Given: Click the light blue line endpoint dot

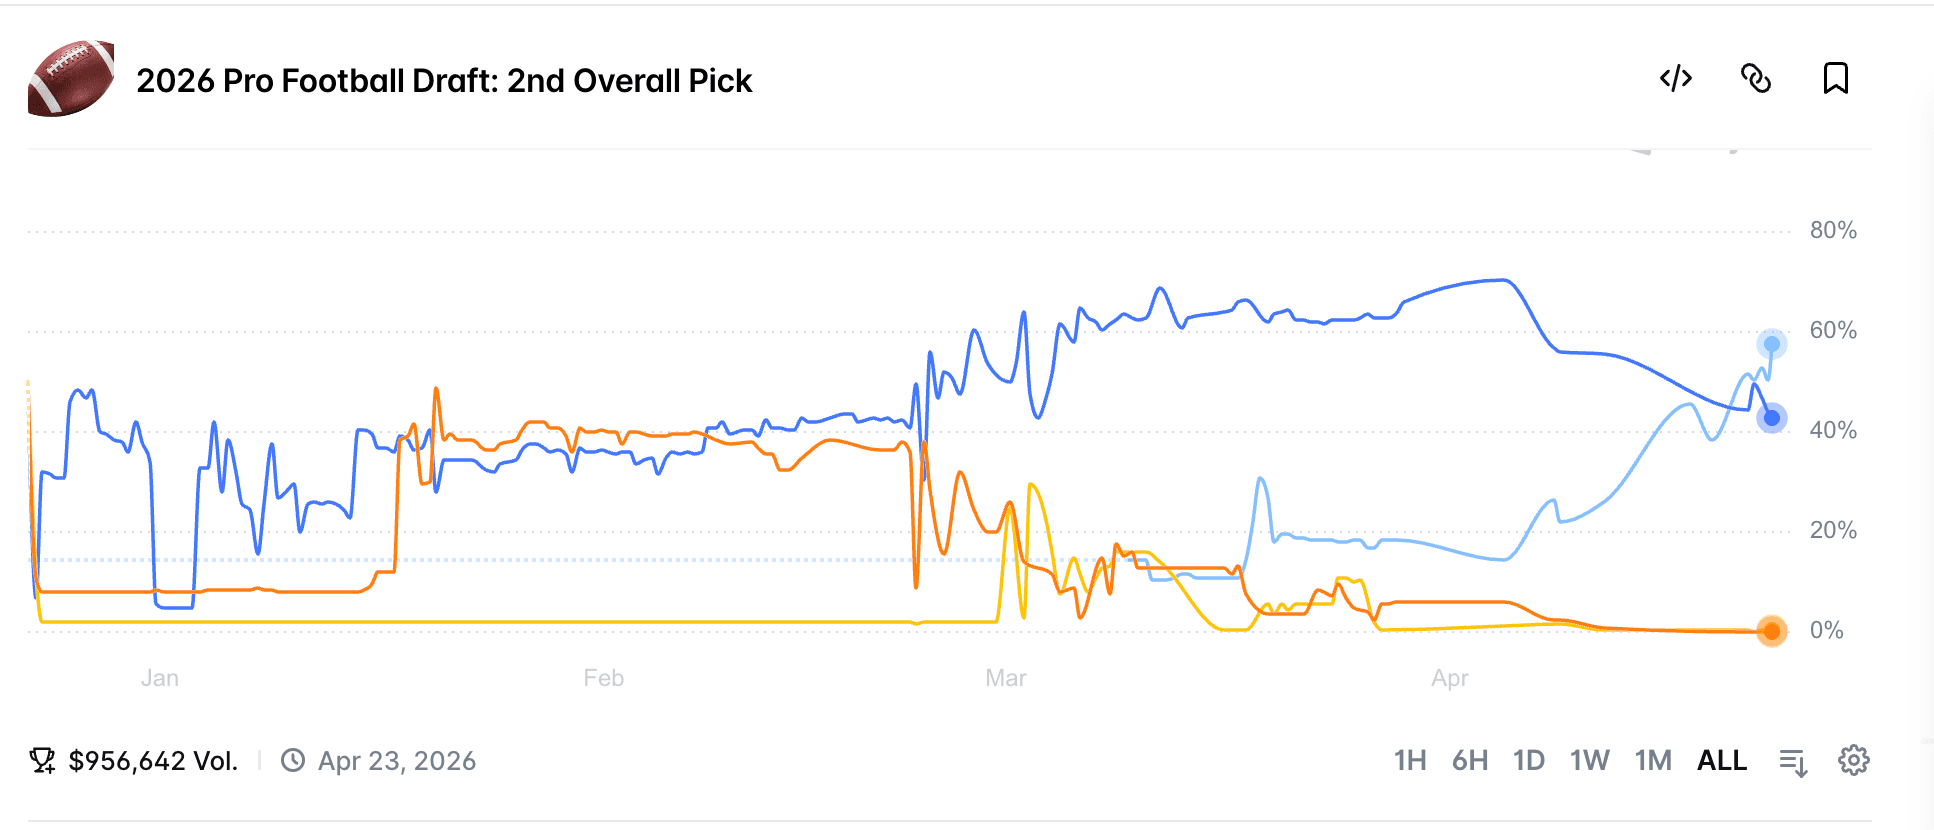Looking at the screenshot, I should 1772,344.
